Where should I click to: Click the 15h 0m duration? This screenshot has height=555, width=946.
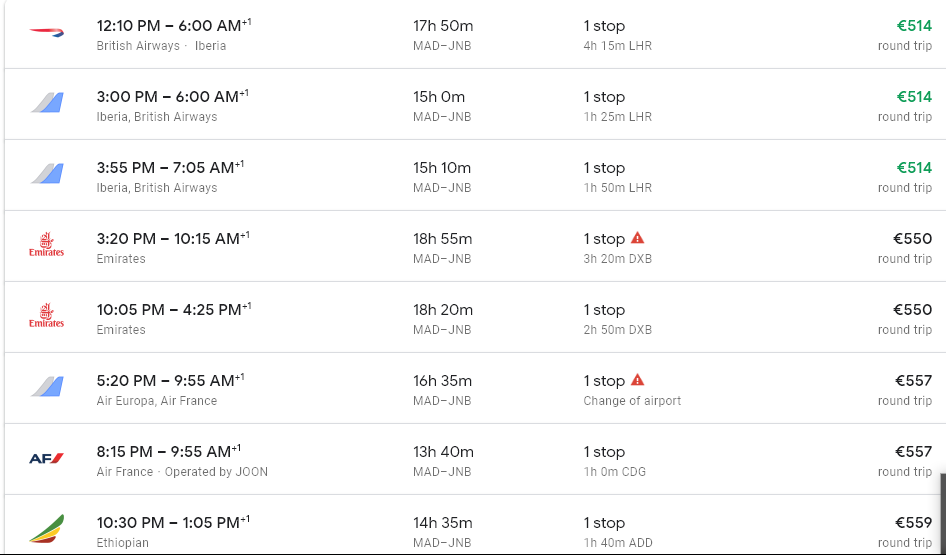[439, 97]
